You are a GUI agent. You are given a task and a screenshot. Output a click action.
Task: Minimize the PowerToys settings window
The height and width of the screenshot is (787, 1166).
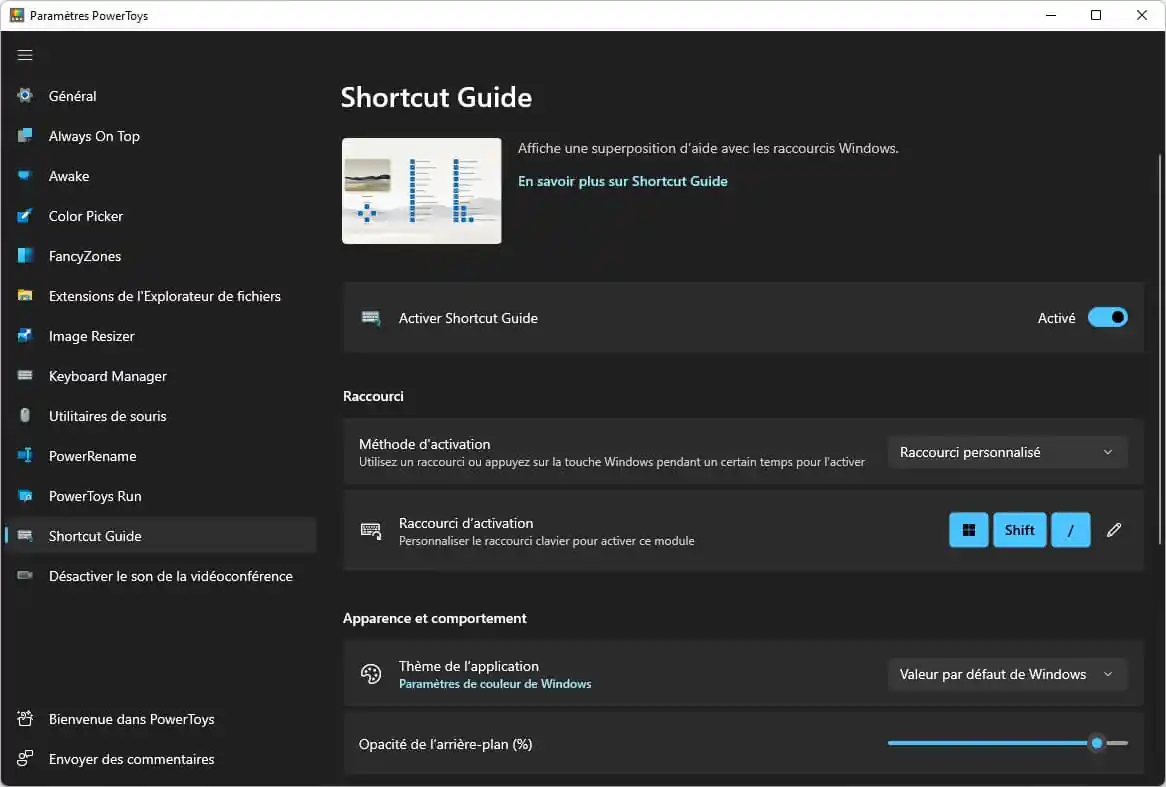pos(1051,15)
